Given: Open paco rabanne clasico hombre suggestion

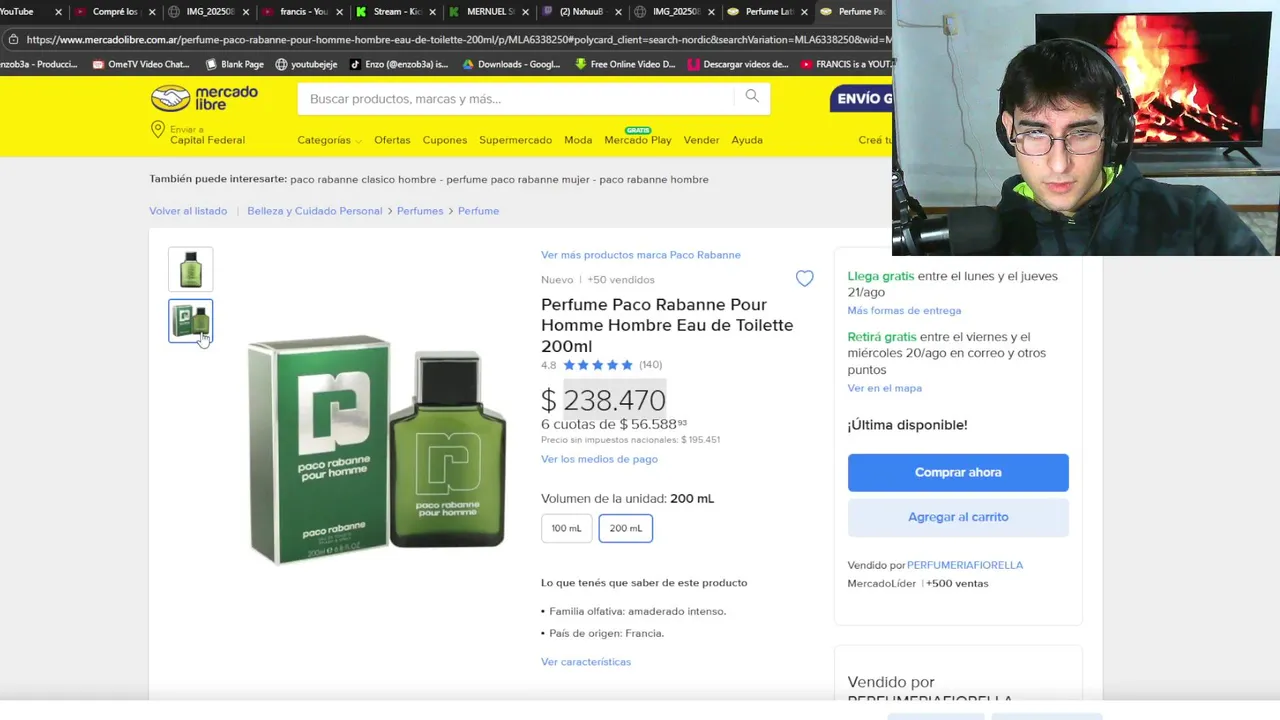Looking at the screenshot, I should coord(363,180).
